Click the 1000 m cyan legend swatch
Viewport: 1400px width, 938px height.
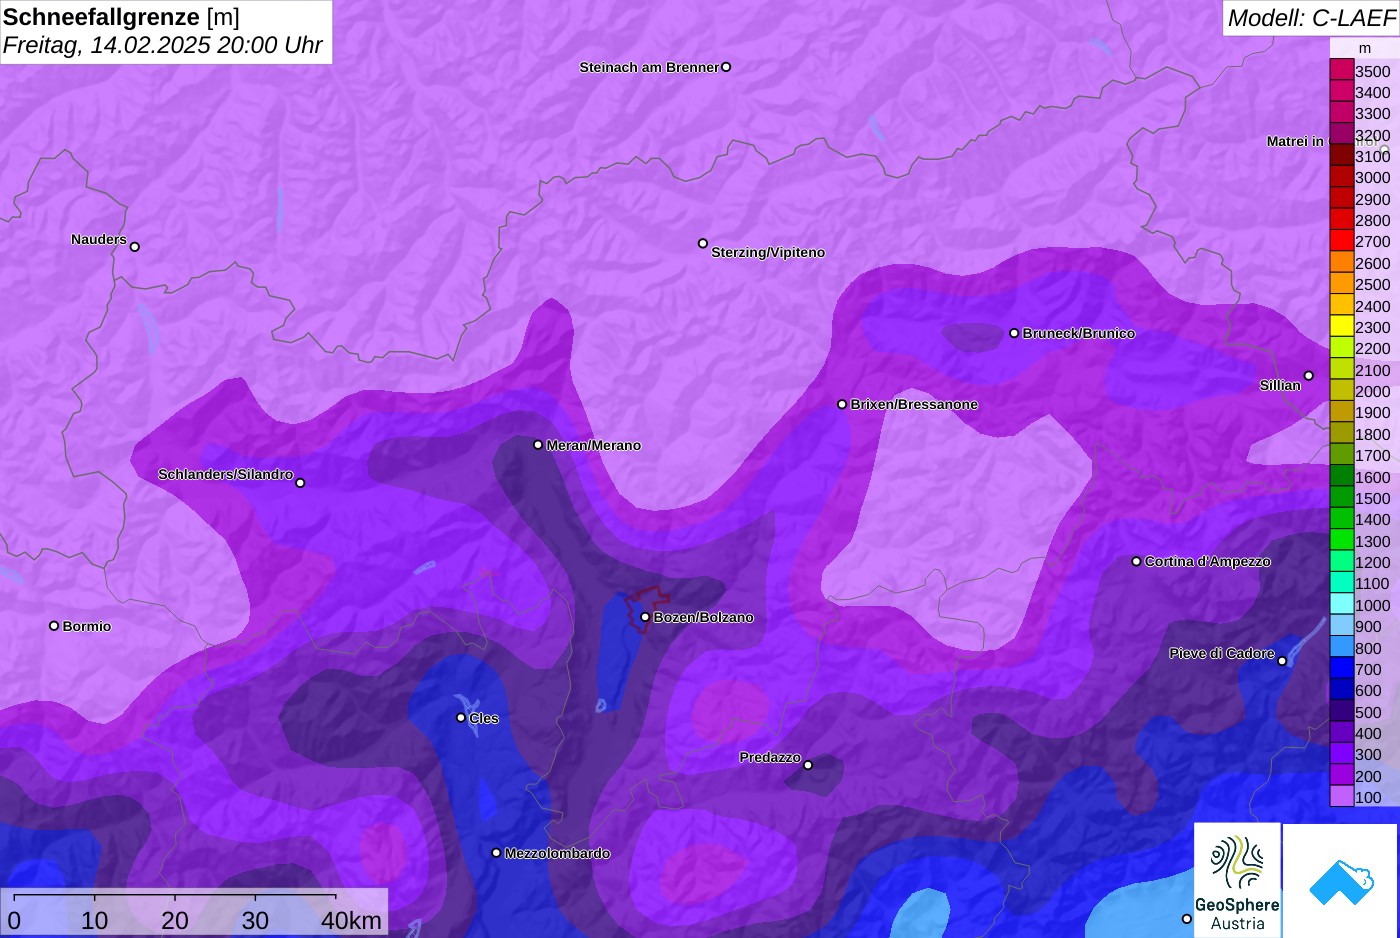click(x=1341, y=605)
